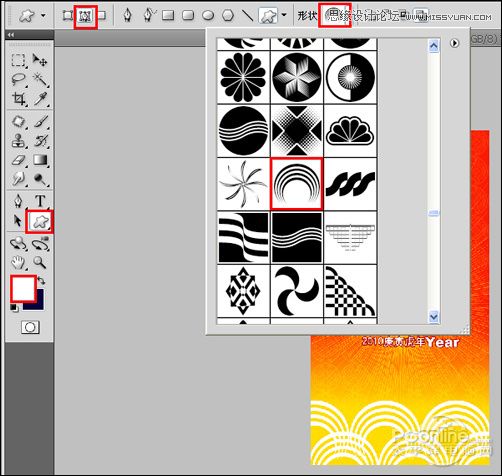Select the Zoom magnifier tool

[40, 263]
